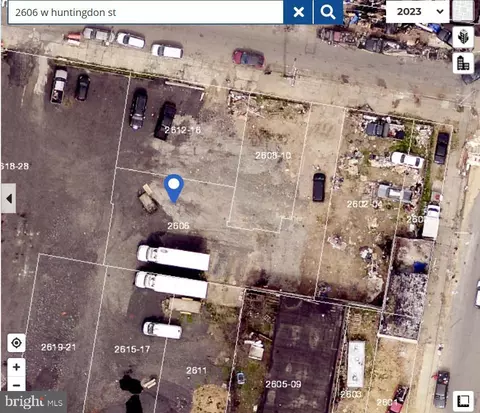Zoom in using the plus button

[x=16, y=367]
